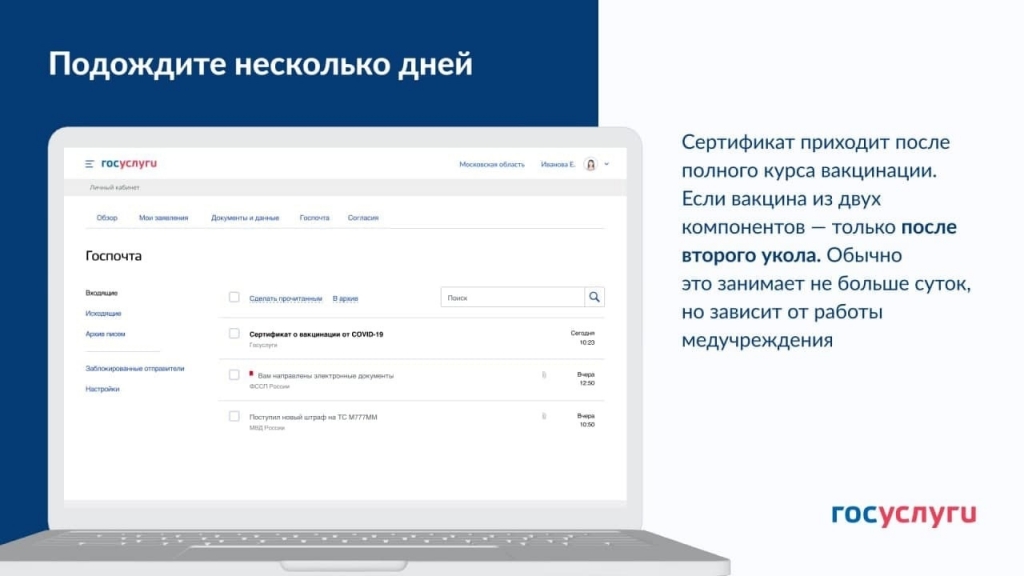Click the Сделать прочитанным link
This screenshot has width=1024, height=576.
(285, 298)
